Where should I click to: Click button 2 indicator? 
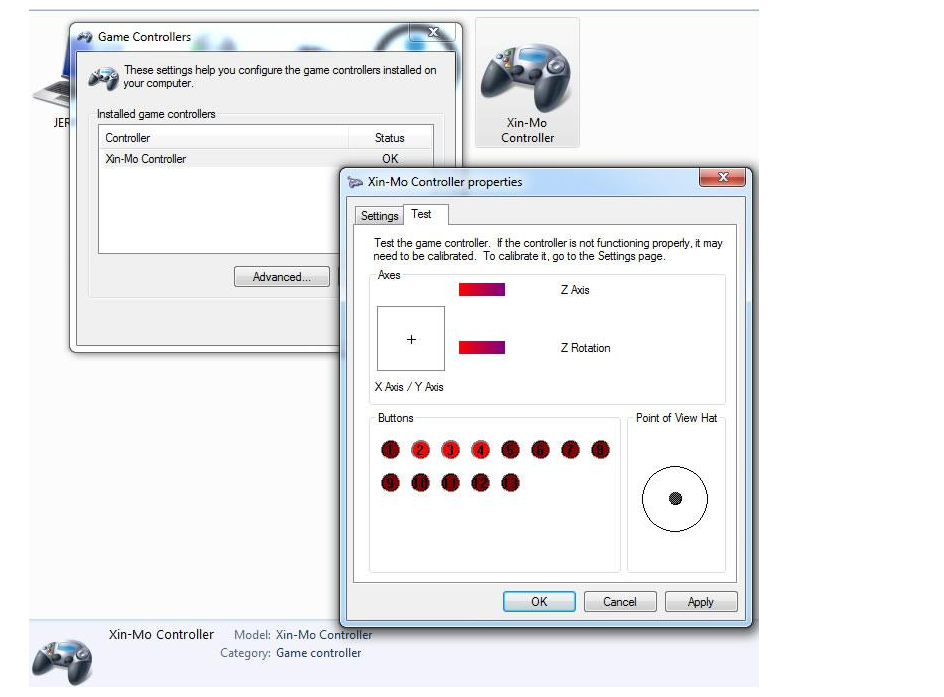(420, 450)
